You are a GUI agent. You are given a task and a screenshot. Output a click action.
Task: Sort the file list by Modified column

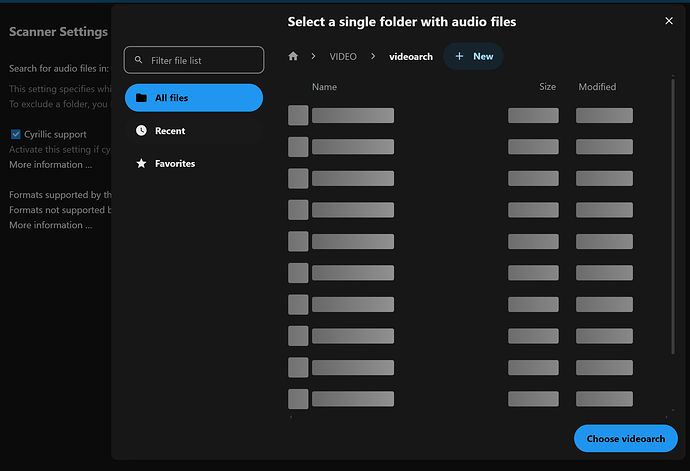[x=597, y=87]
